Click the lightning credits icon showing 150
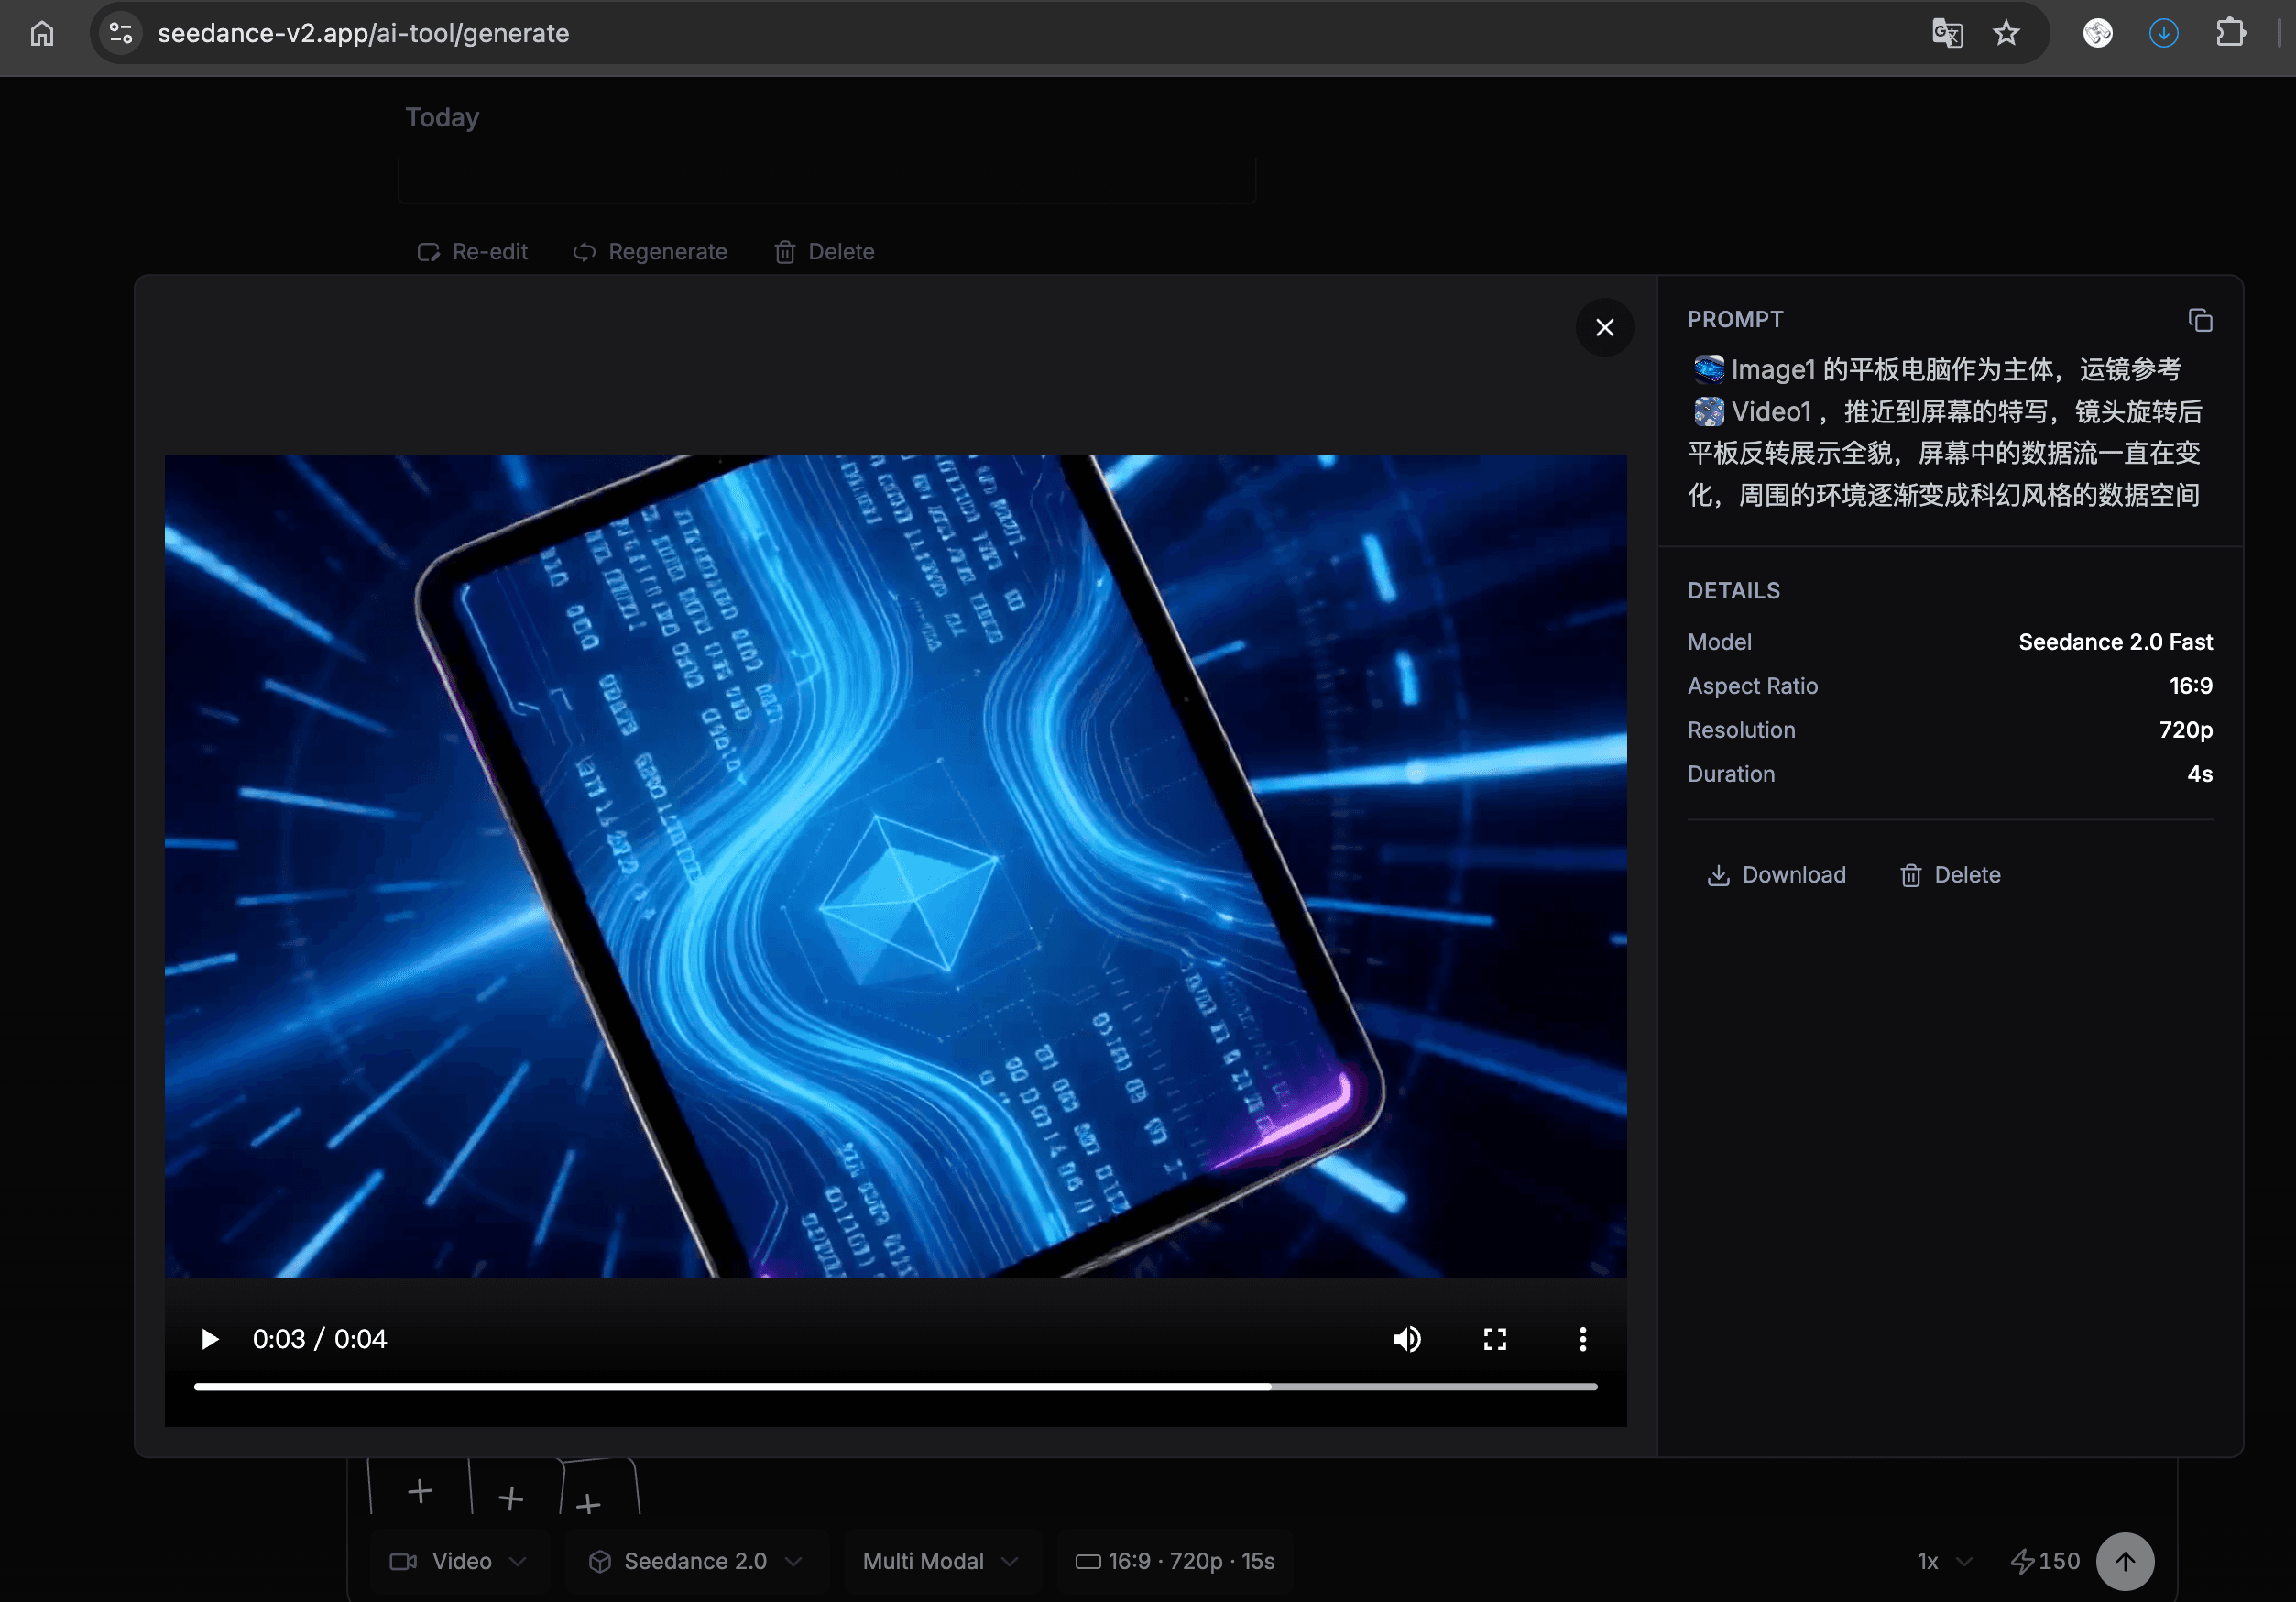This screenshot has height=1602, width=2296. (x=2023, y=1561)
